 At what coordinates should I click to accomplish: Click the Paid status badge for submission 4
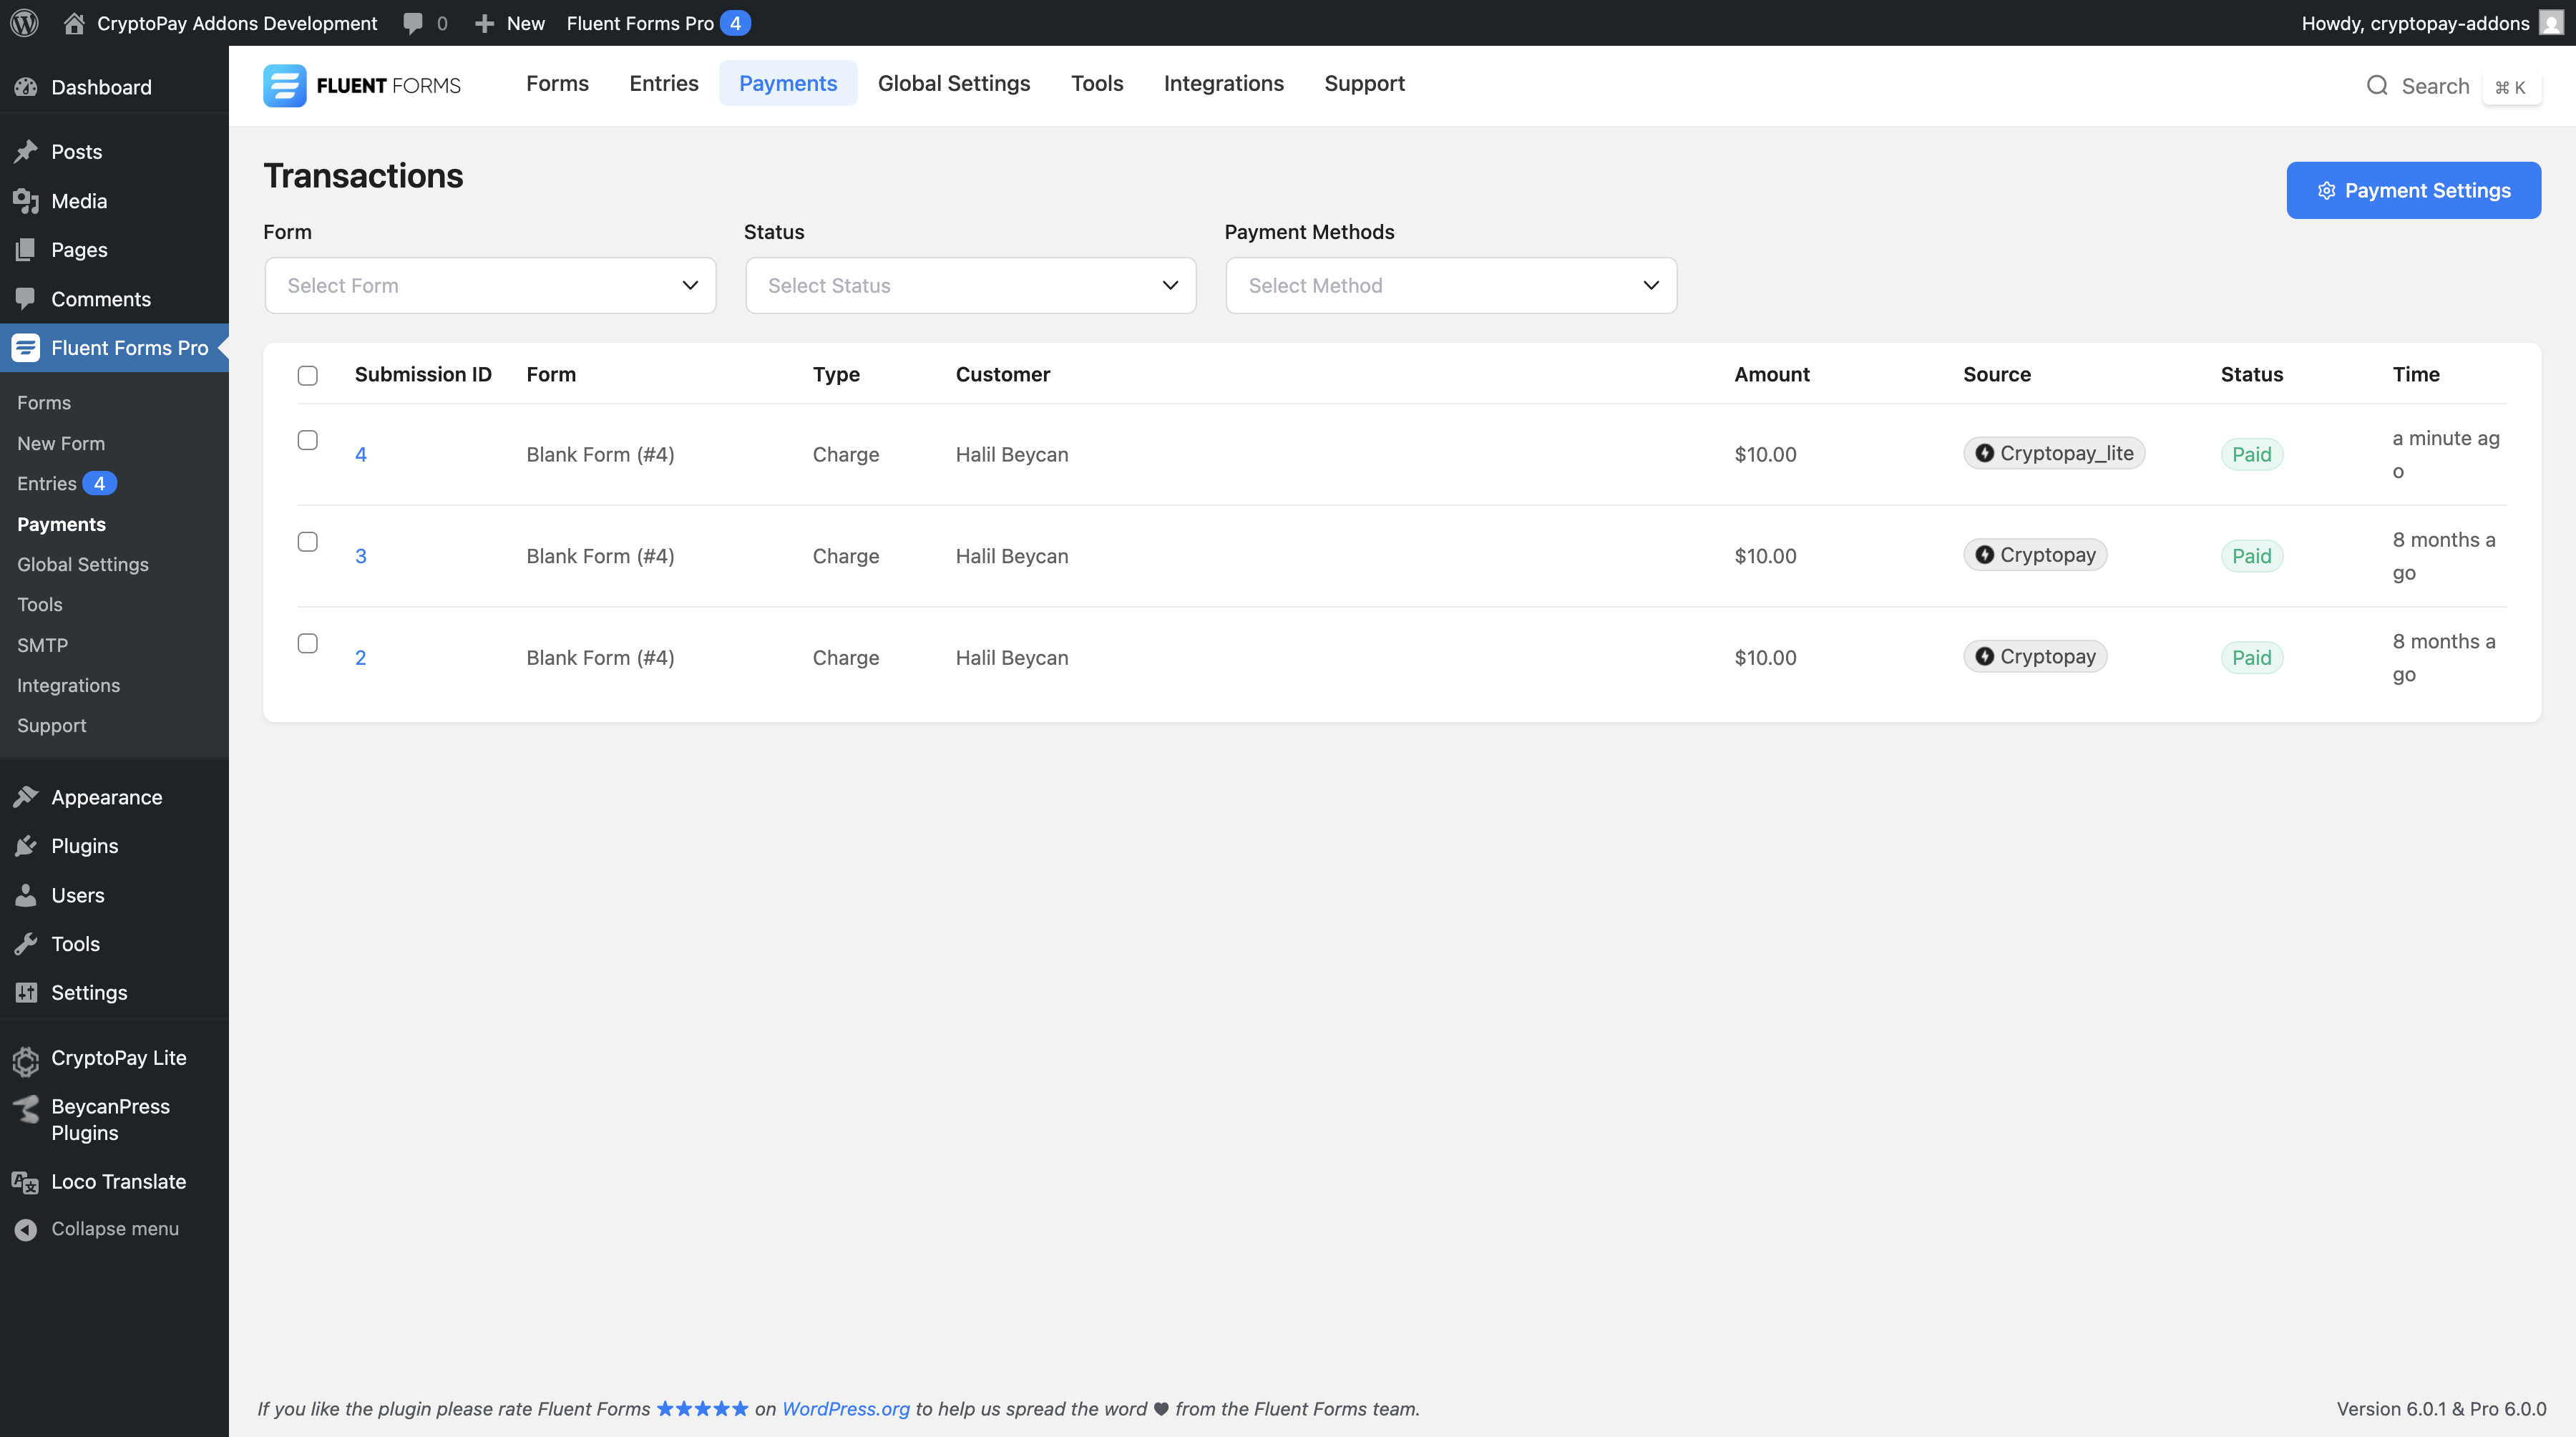coord(2251,455)
